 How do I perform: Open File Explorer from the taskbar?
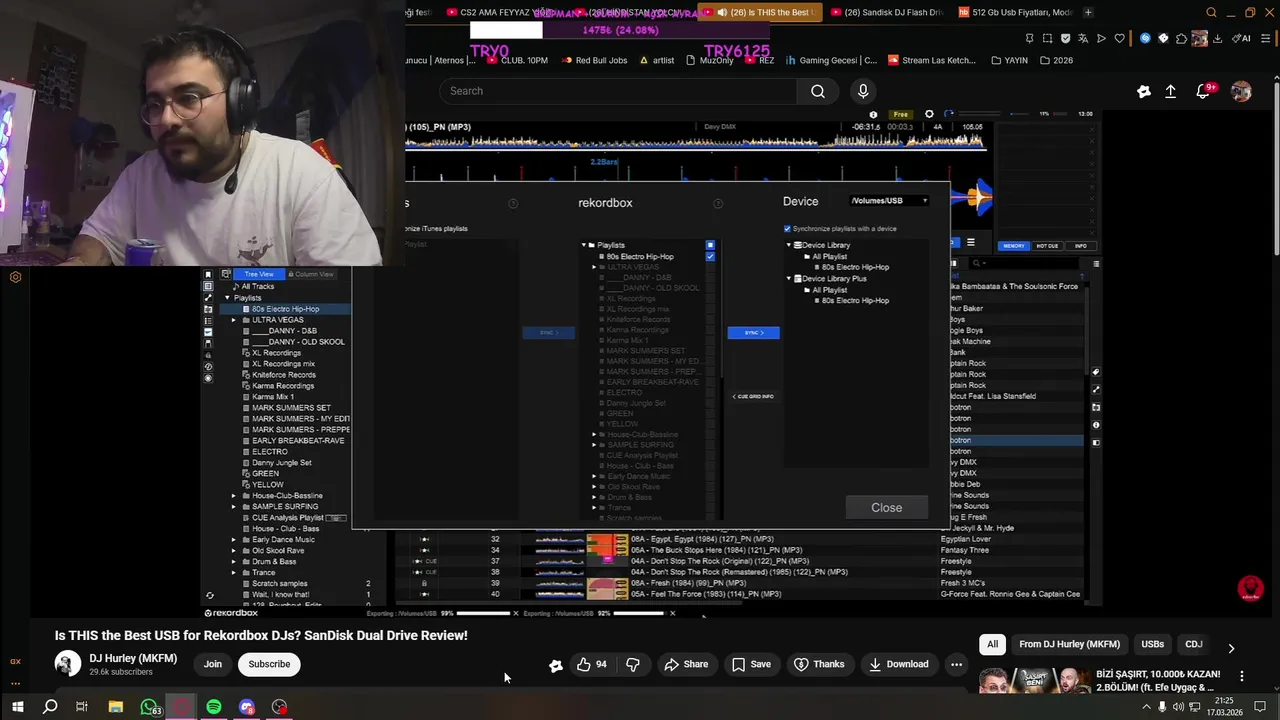coord(116,707)
